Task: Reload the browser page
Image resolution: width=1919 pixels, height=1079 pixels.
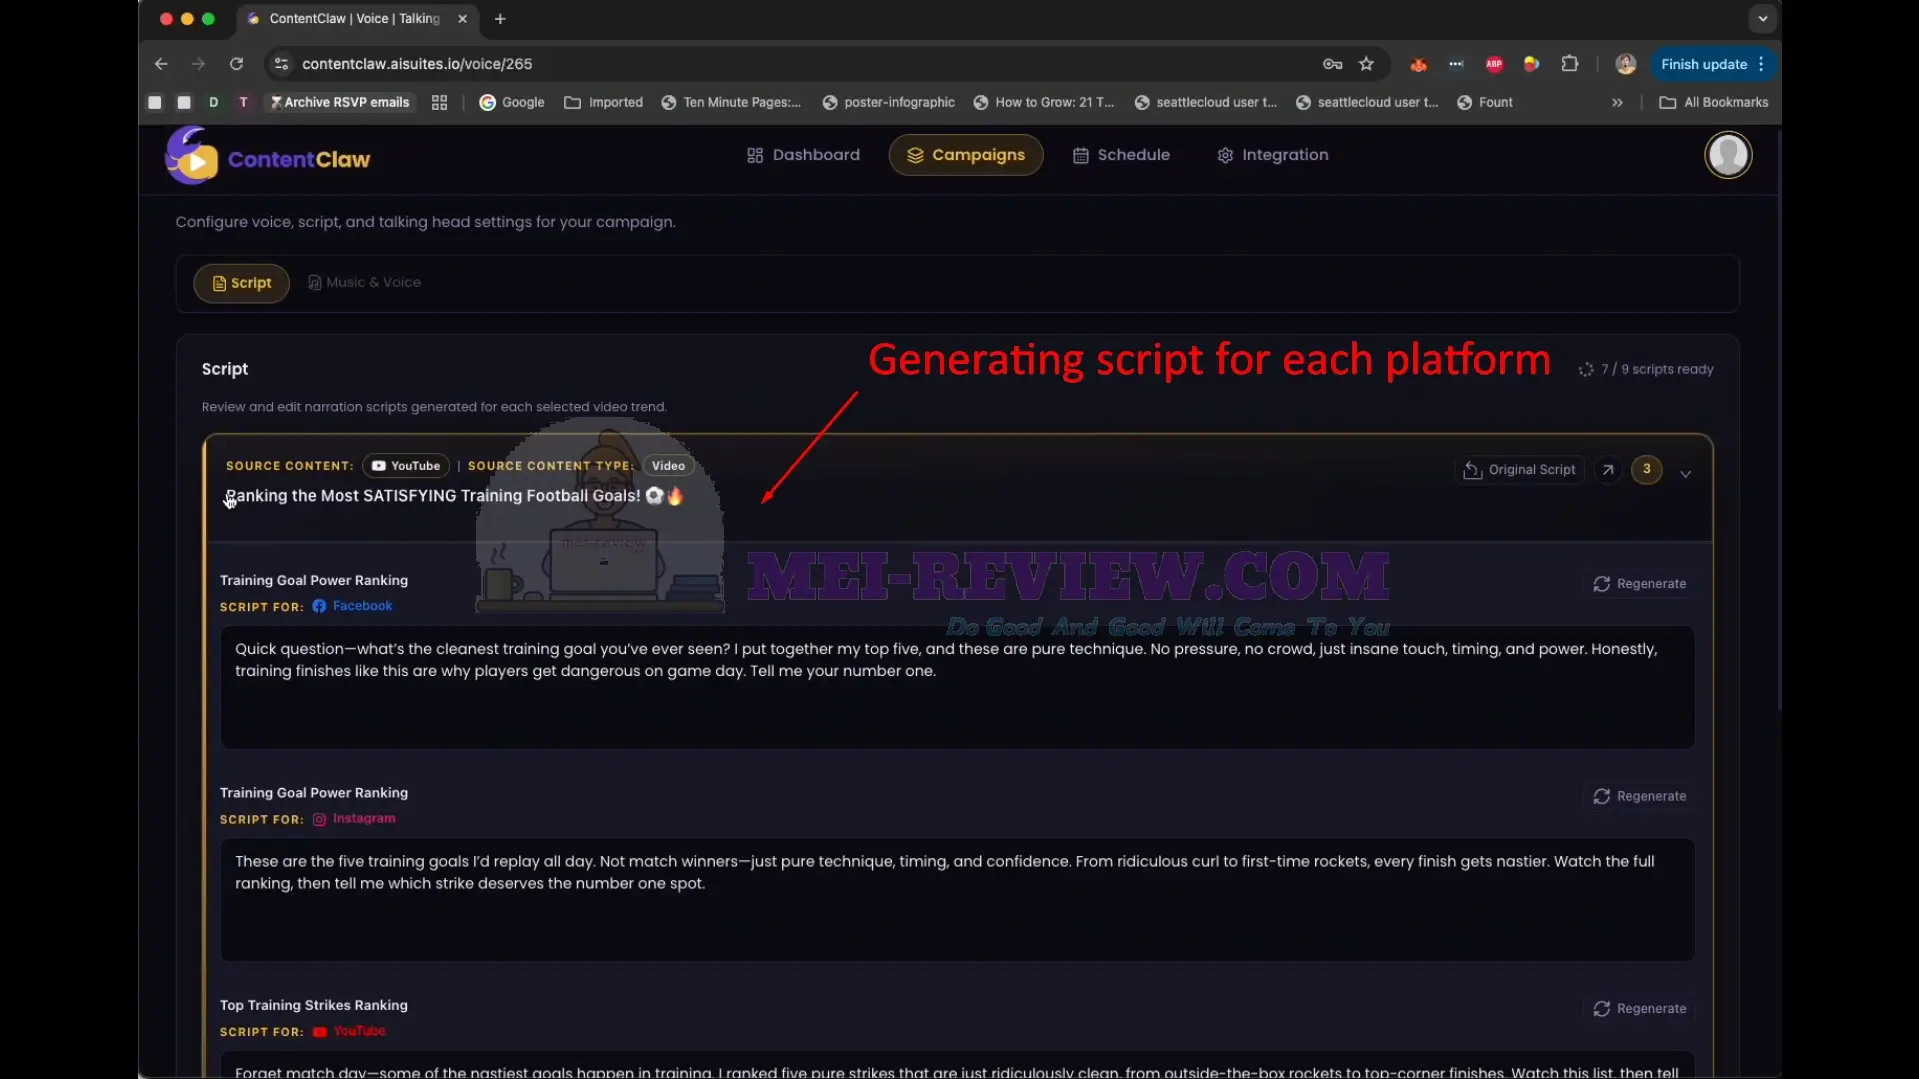Action: pos(236,64)
